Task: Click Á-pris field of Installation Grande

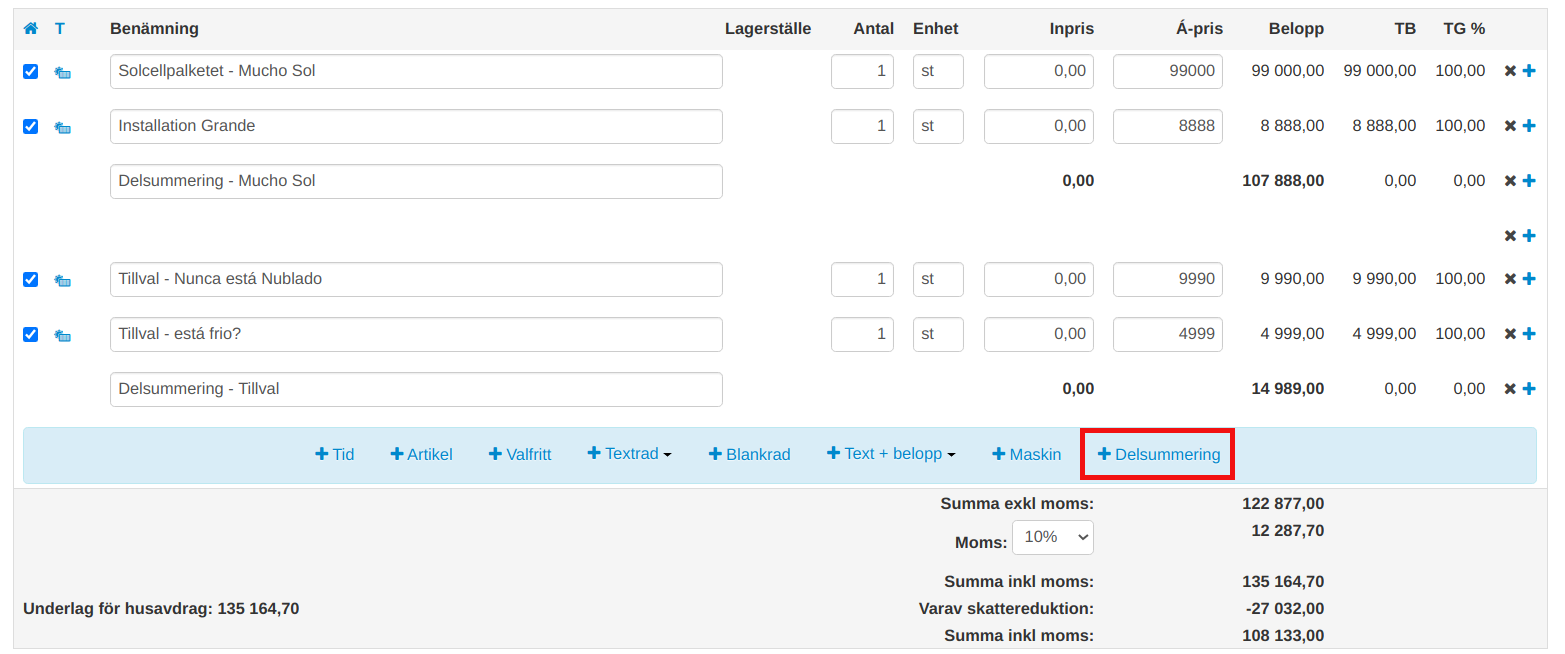Action: pyautogui.click(x=1167, y=126)
